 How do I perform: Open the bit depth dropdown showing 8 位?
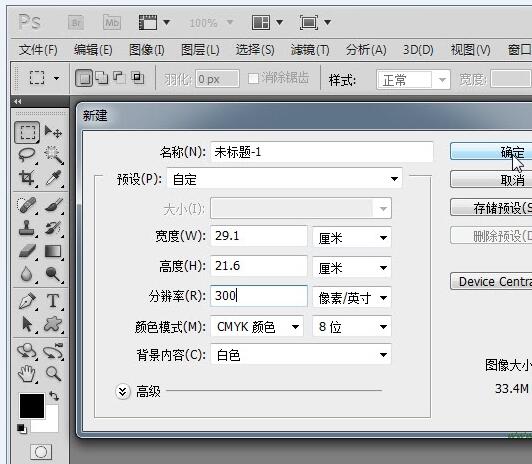(352, 326)
